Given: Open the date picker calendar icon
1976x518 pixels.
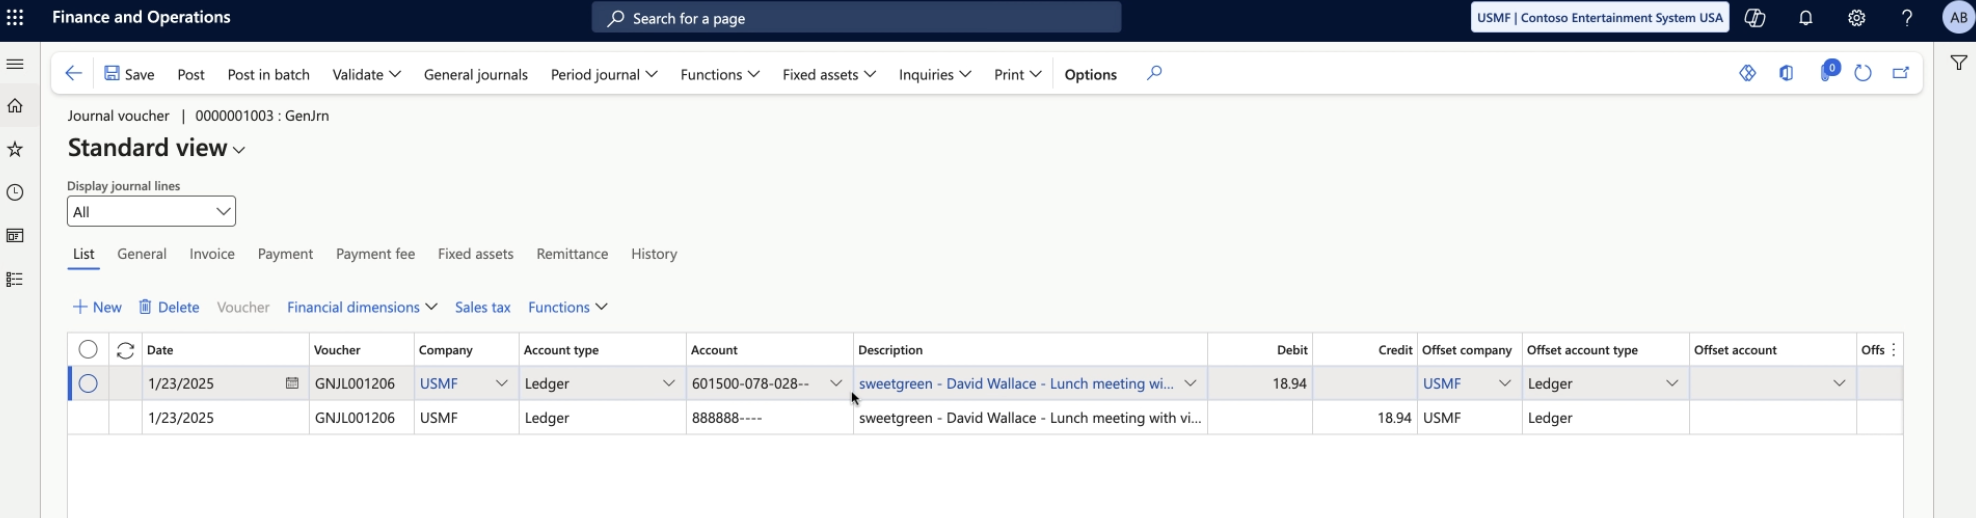Looking at the screenshot, I should click(292, 383).
